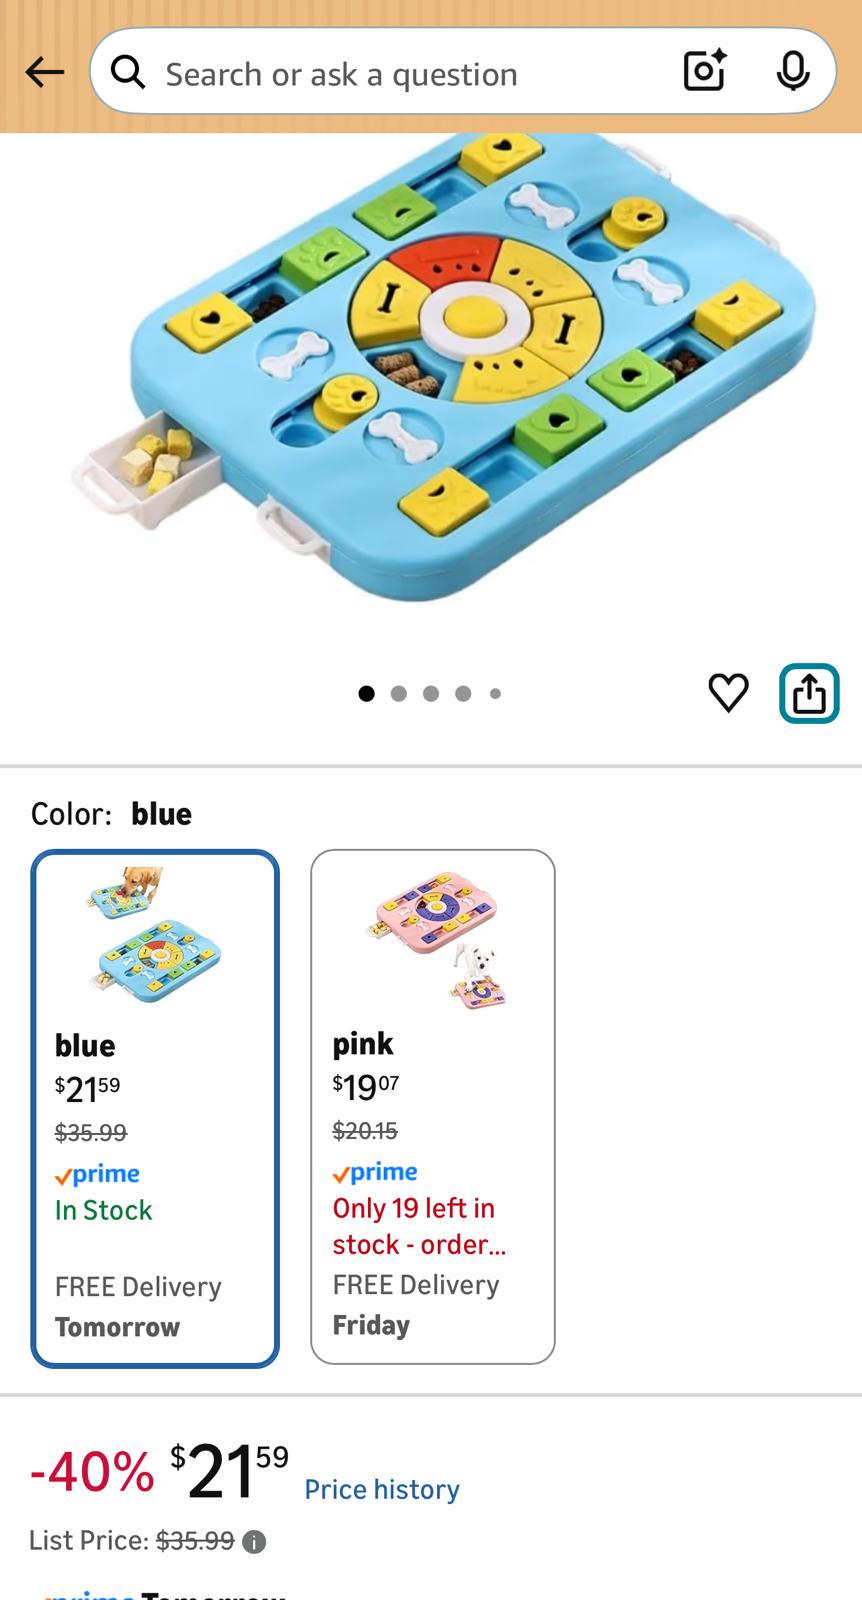Tap the search magnifier icon

[x=128, y=72]
